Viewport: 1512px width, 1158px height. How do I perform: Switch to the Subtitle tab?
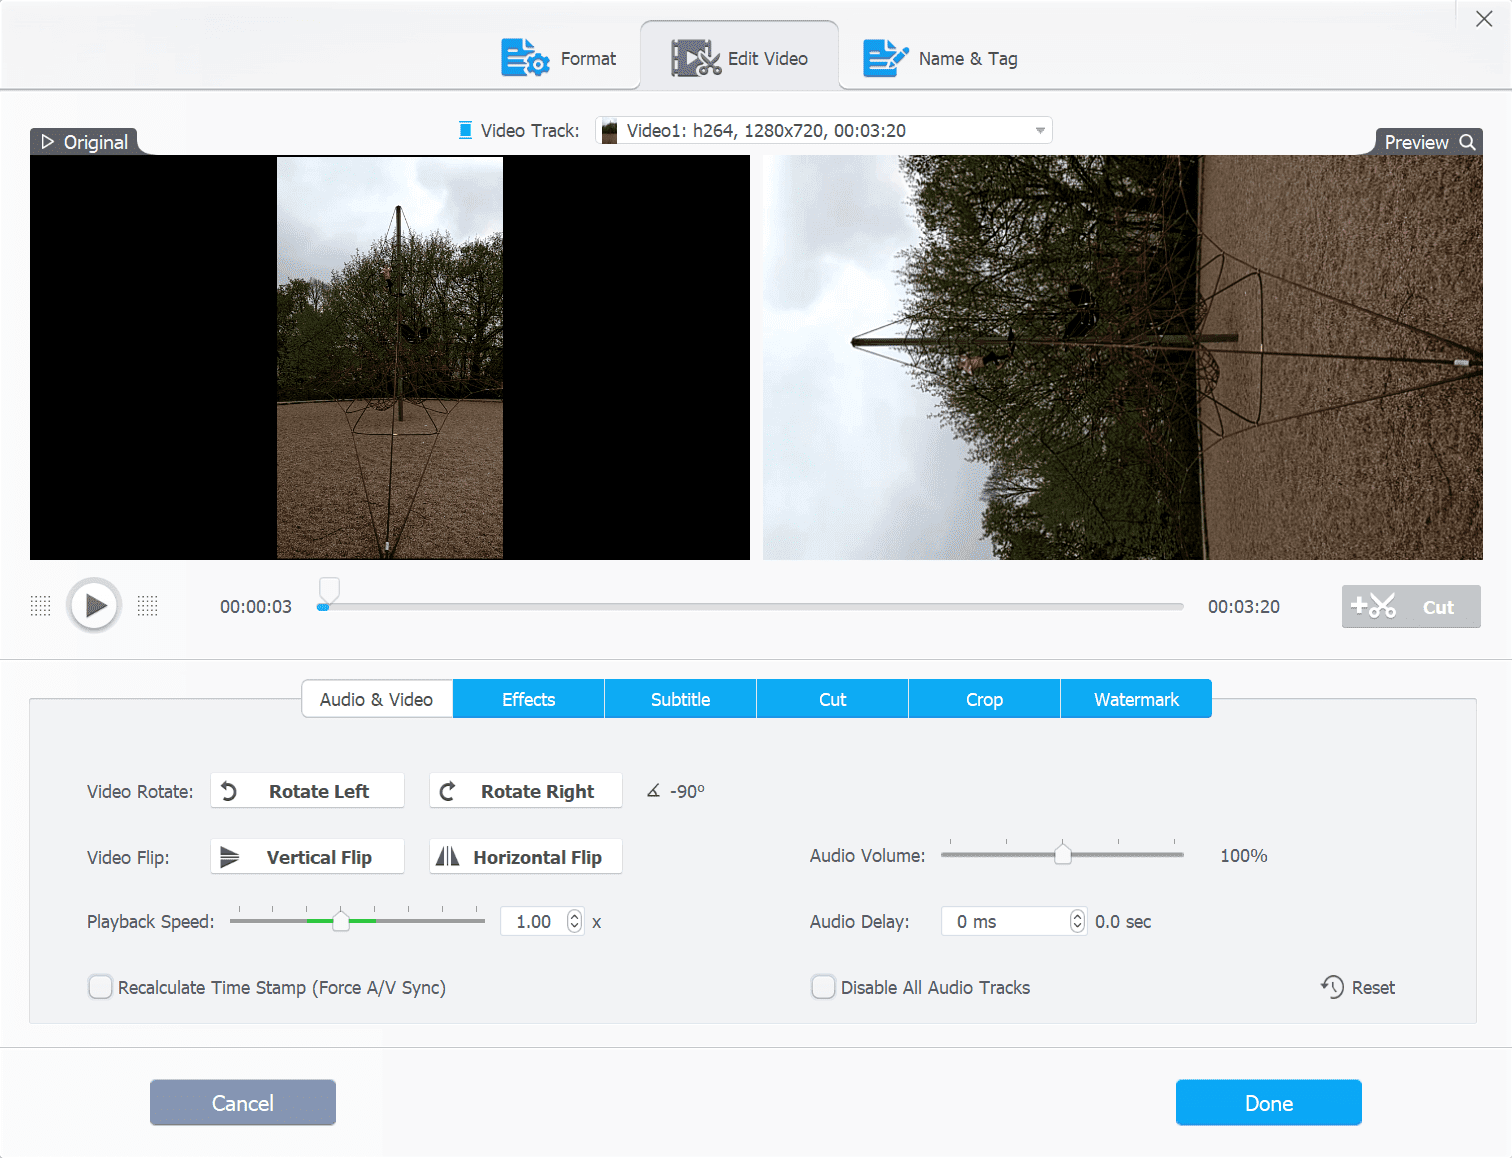(x=680, y=699)
